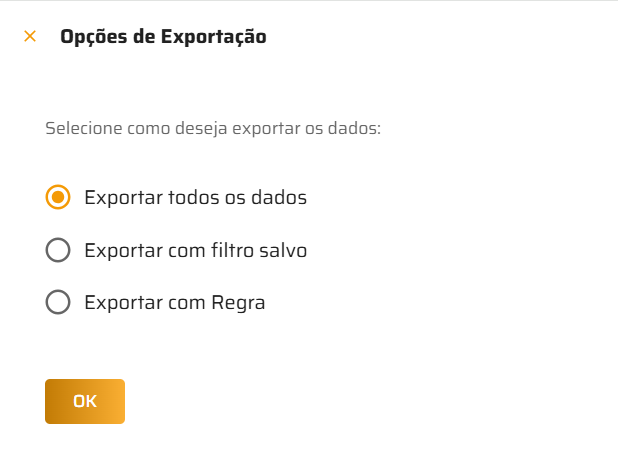Select the 'Exportar todos os dados' radio button
The image size is (618, 466).
pyautogui.click(x=58, y=197)
